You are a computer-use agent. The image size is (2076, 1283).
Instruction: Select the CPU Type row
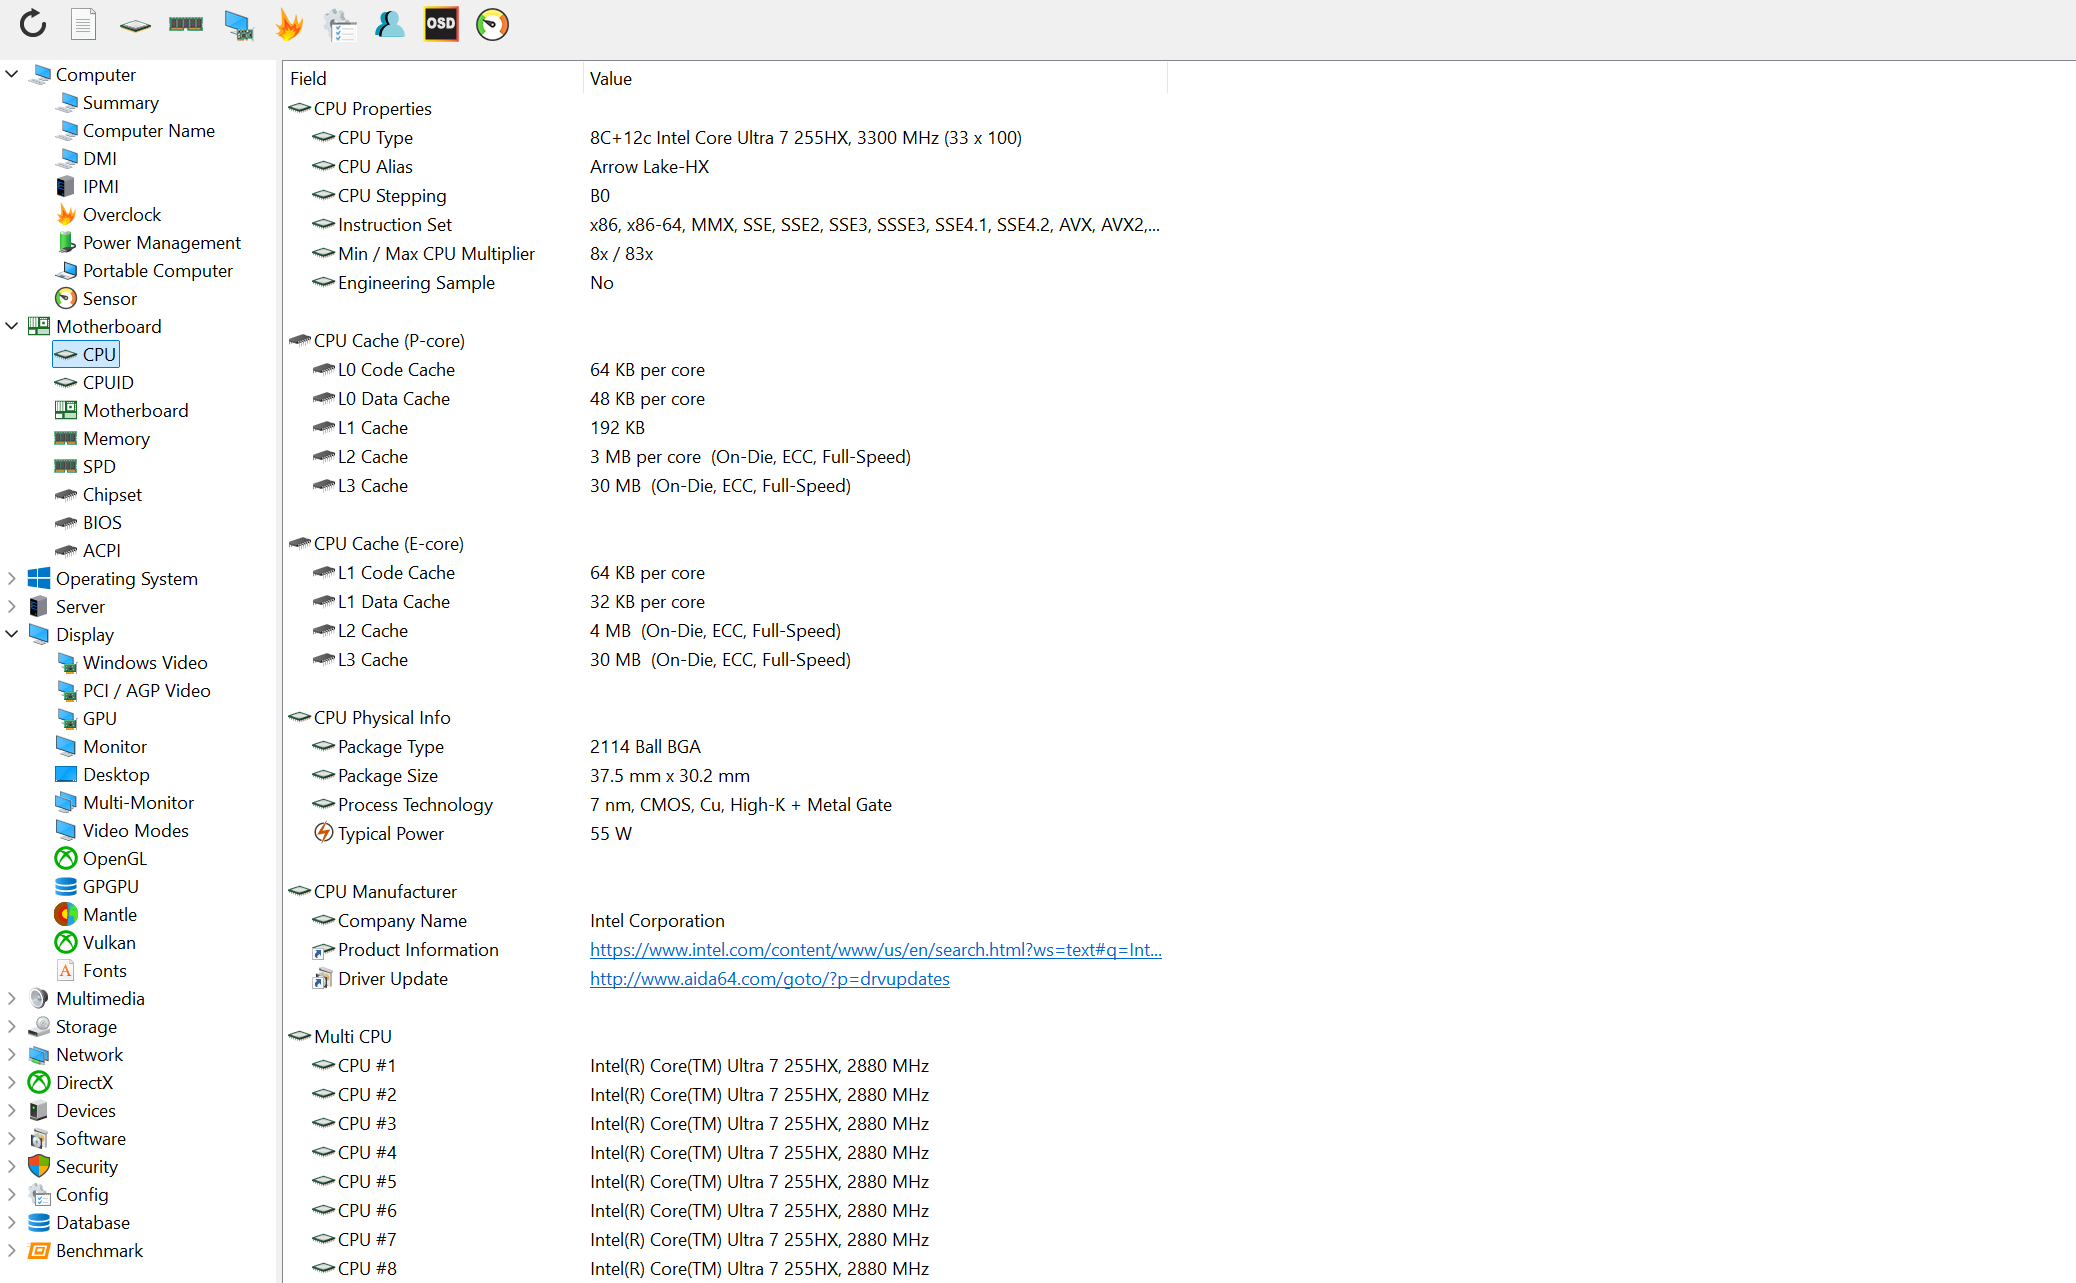coord(726,137)
